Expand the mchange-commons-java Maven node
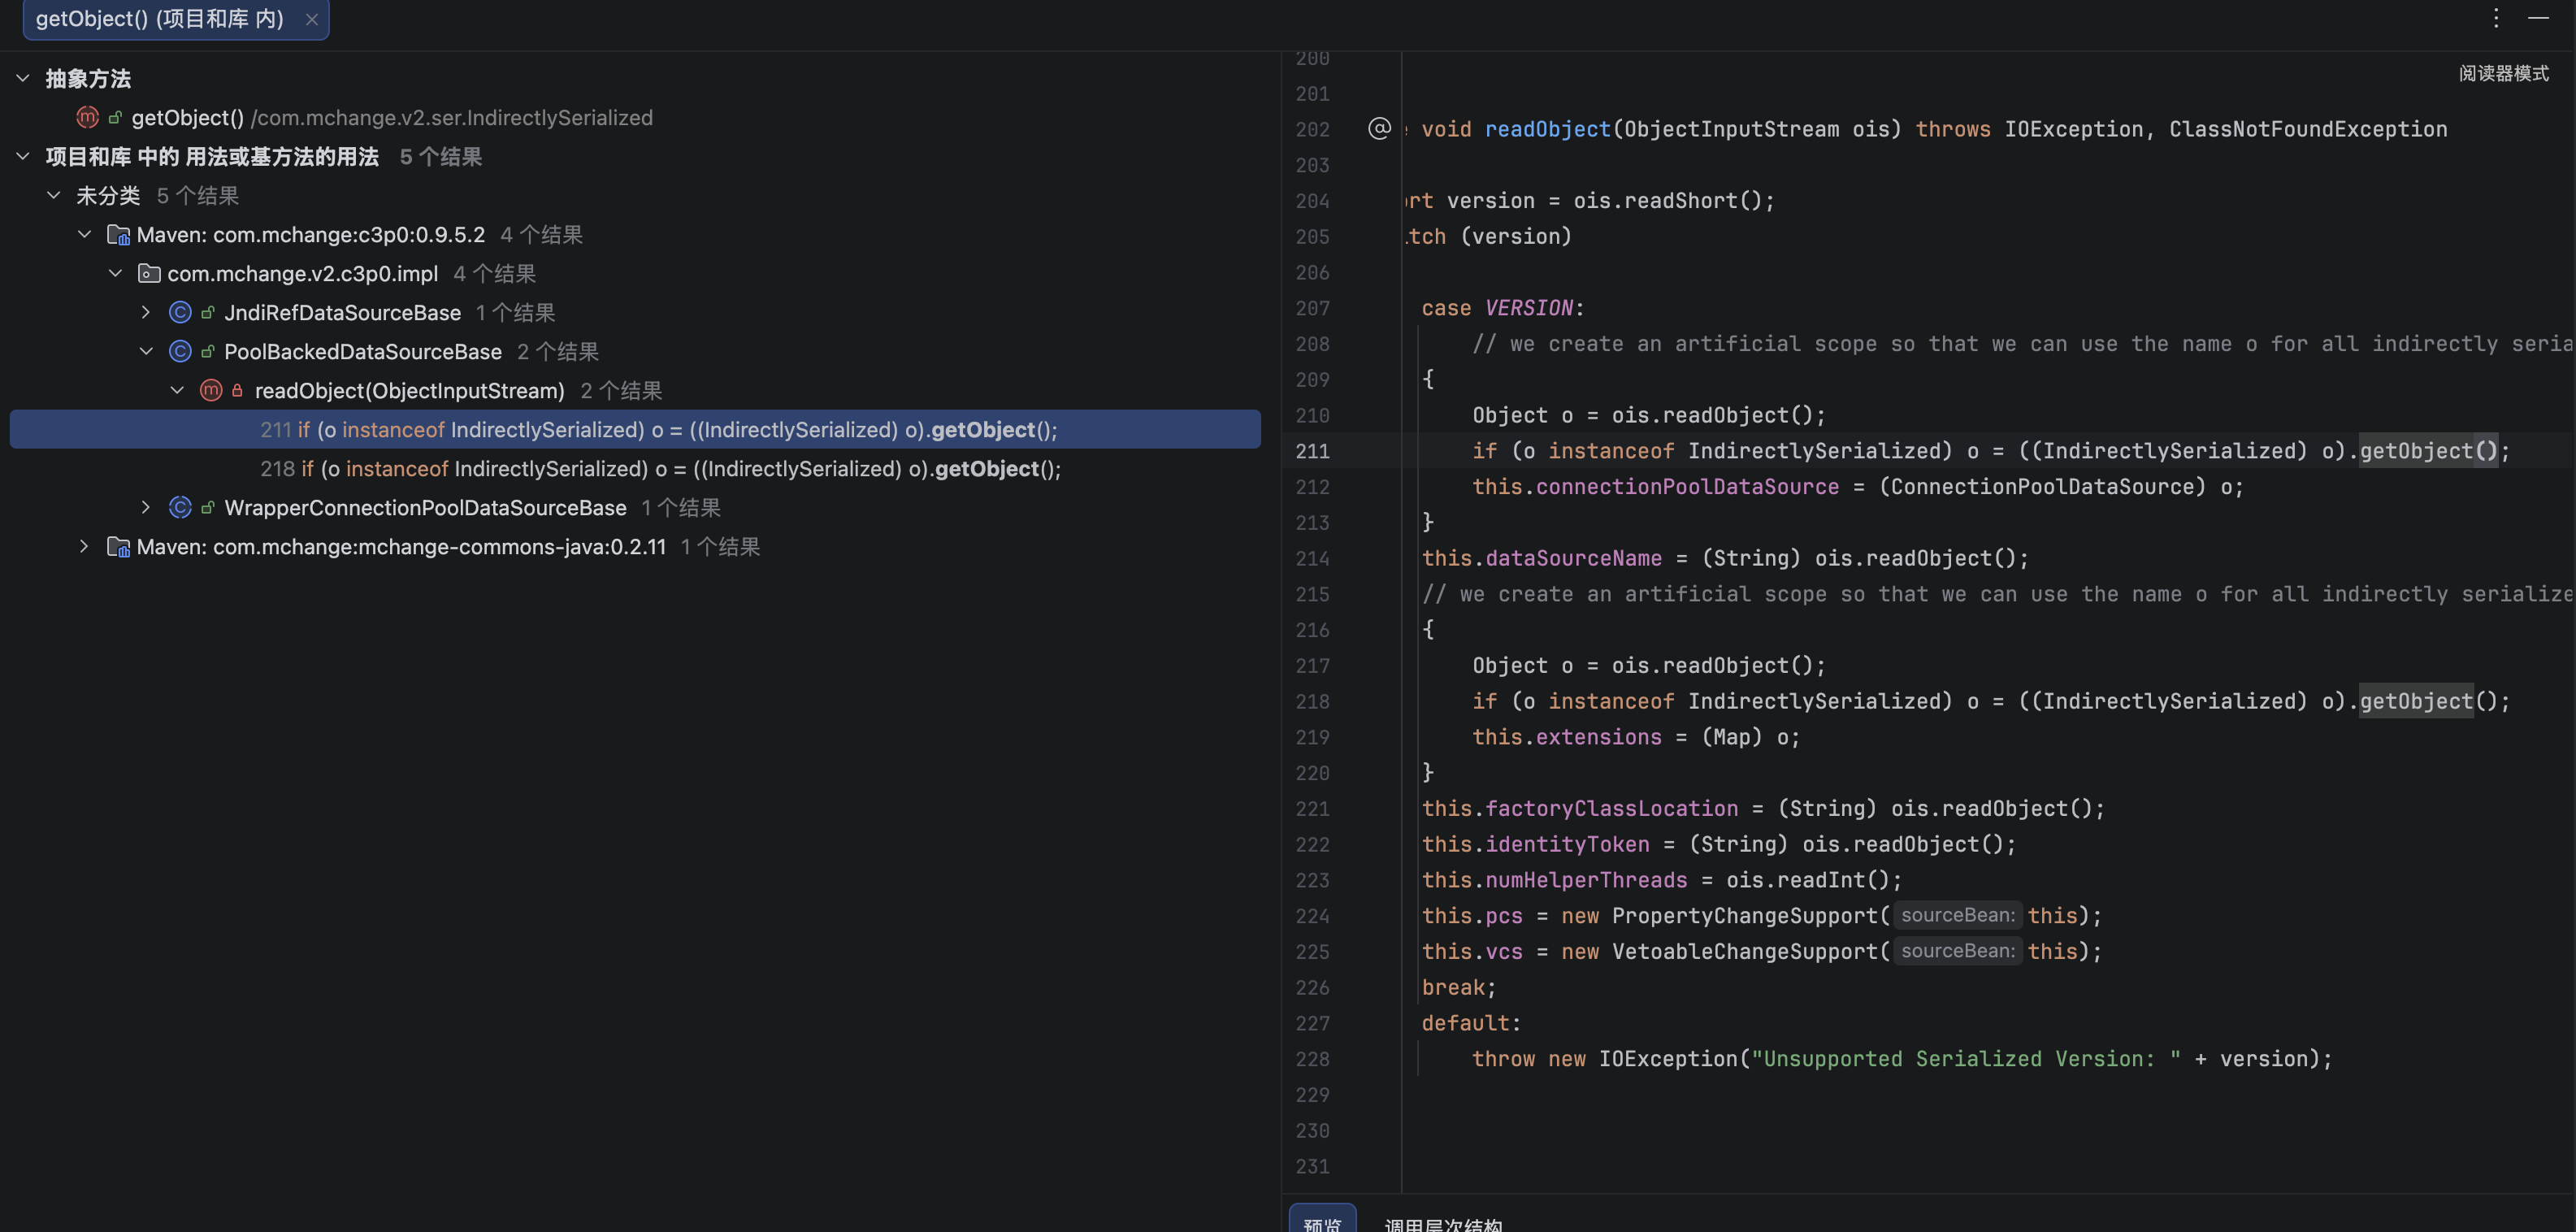Viewport: 2576px width, 1232px height. click(x=84, y=546)
